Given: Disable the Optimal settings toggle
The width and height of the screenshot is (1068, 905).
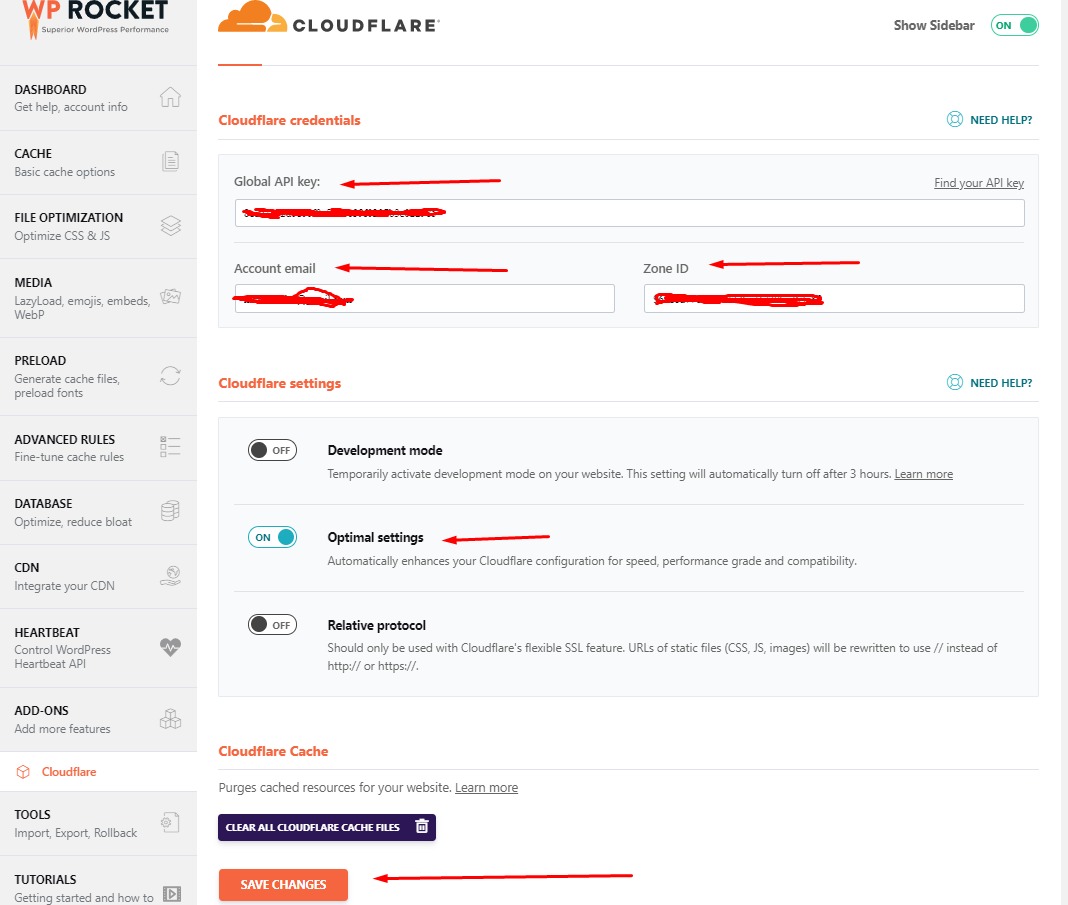Looking at the screenshot, I should 272,537.
